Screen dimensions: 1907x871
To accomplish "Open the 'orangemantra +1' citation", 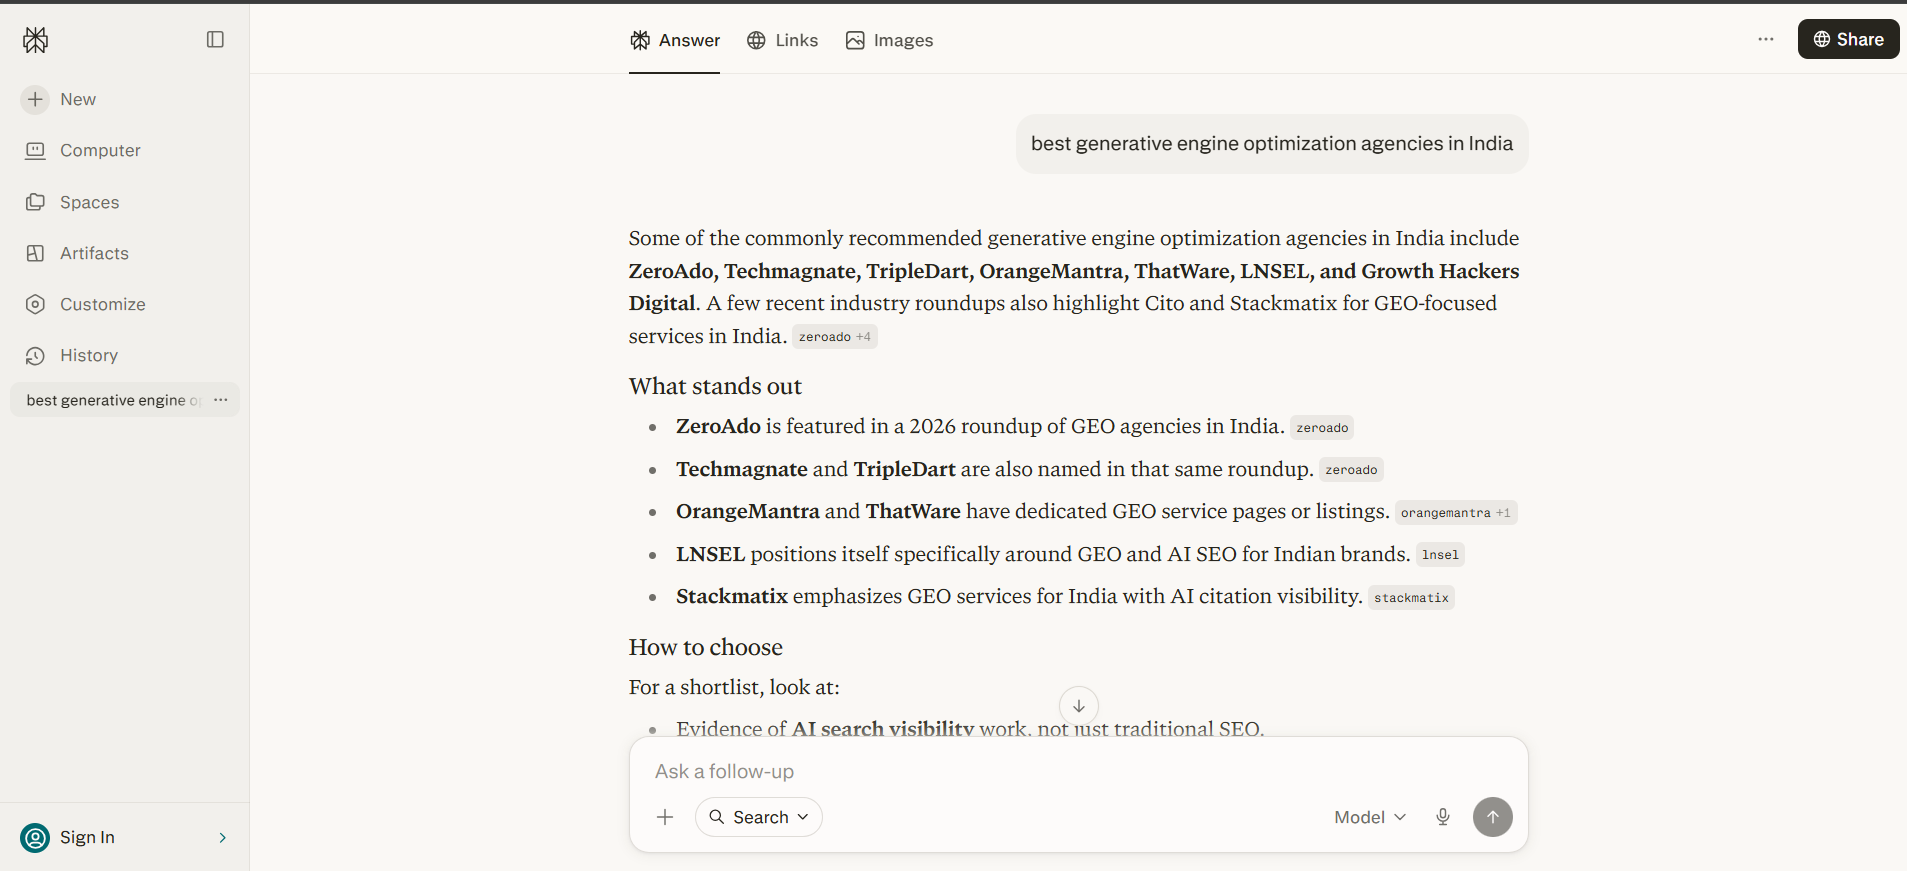I will 1456,513.
